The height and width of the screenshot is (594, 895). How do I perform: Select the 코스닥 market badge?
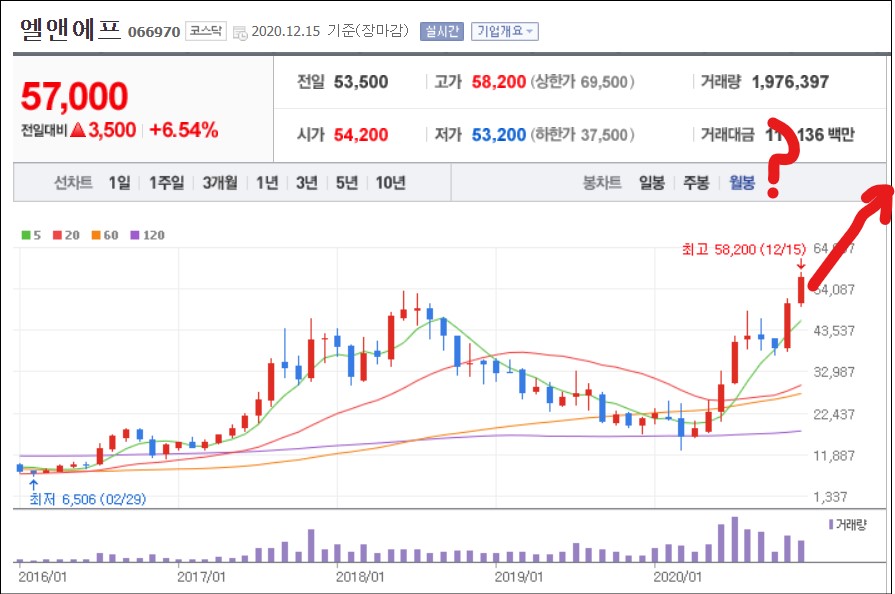[x=205, y=31]
